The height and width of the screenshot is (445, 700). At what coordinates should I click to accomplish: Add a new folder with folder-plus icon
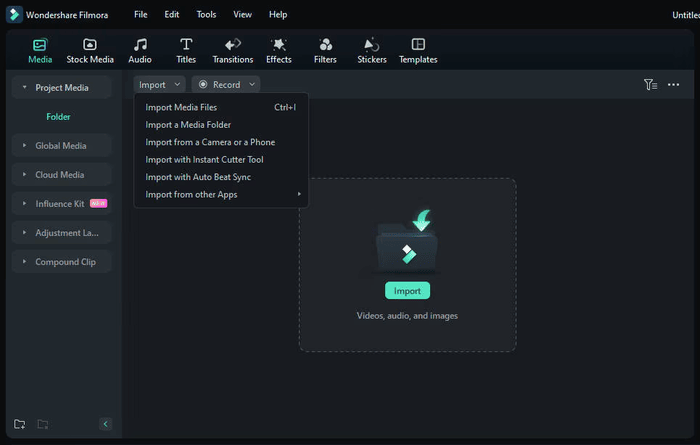20,424
